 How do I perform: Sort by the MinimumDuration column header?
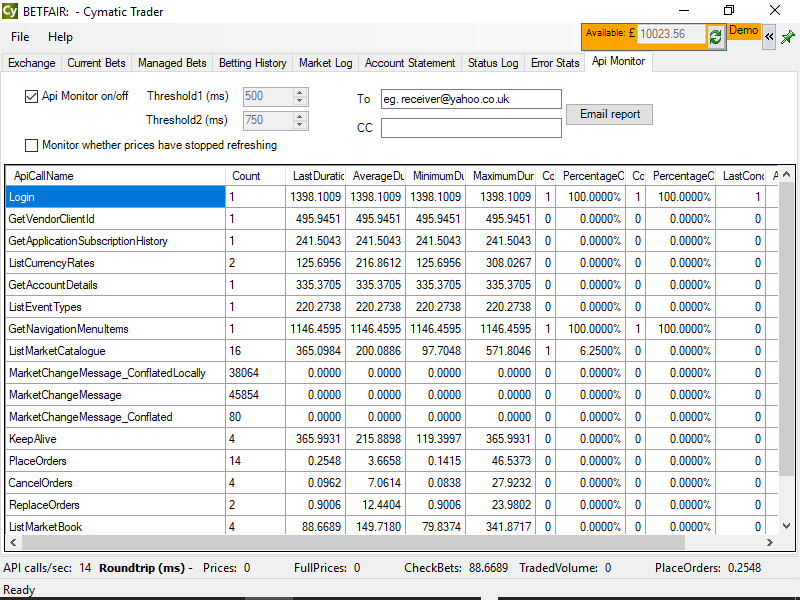(x=436, y=176)
